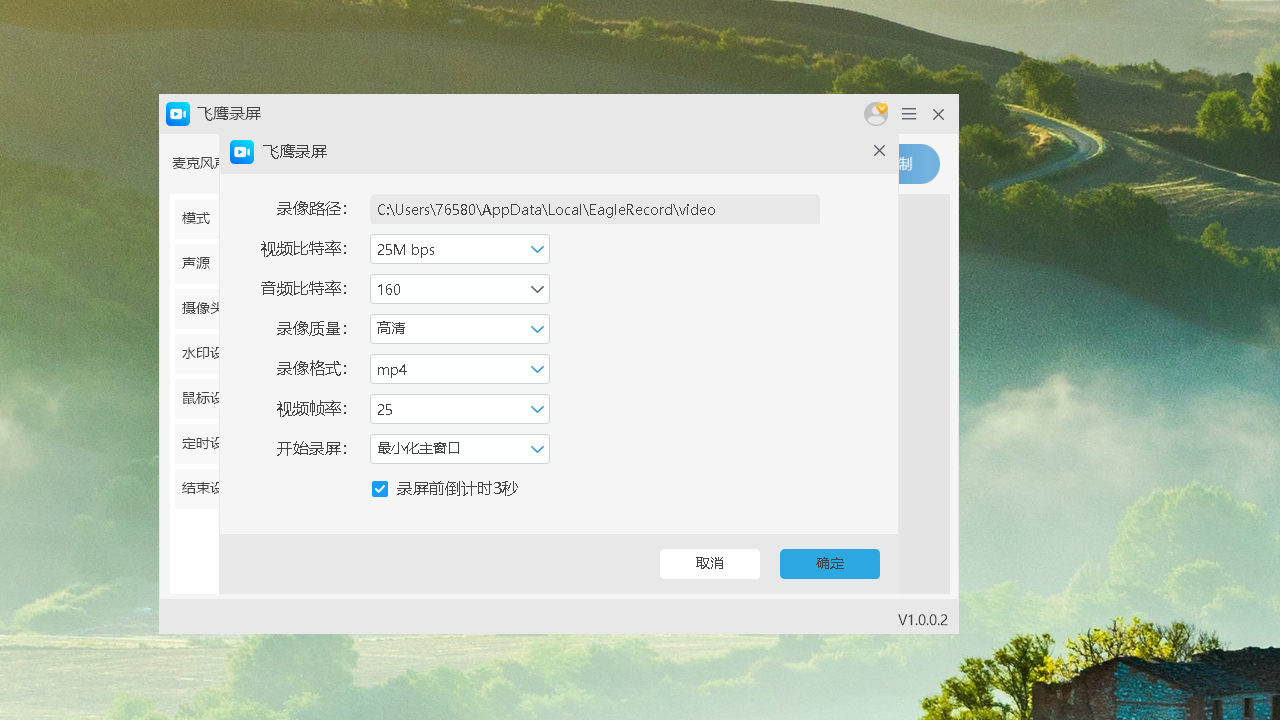Click the yellow VIP badge on the avatar
Screen dimensions: 1280x720
pyautogui.click(x=884, y=106)
